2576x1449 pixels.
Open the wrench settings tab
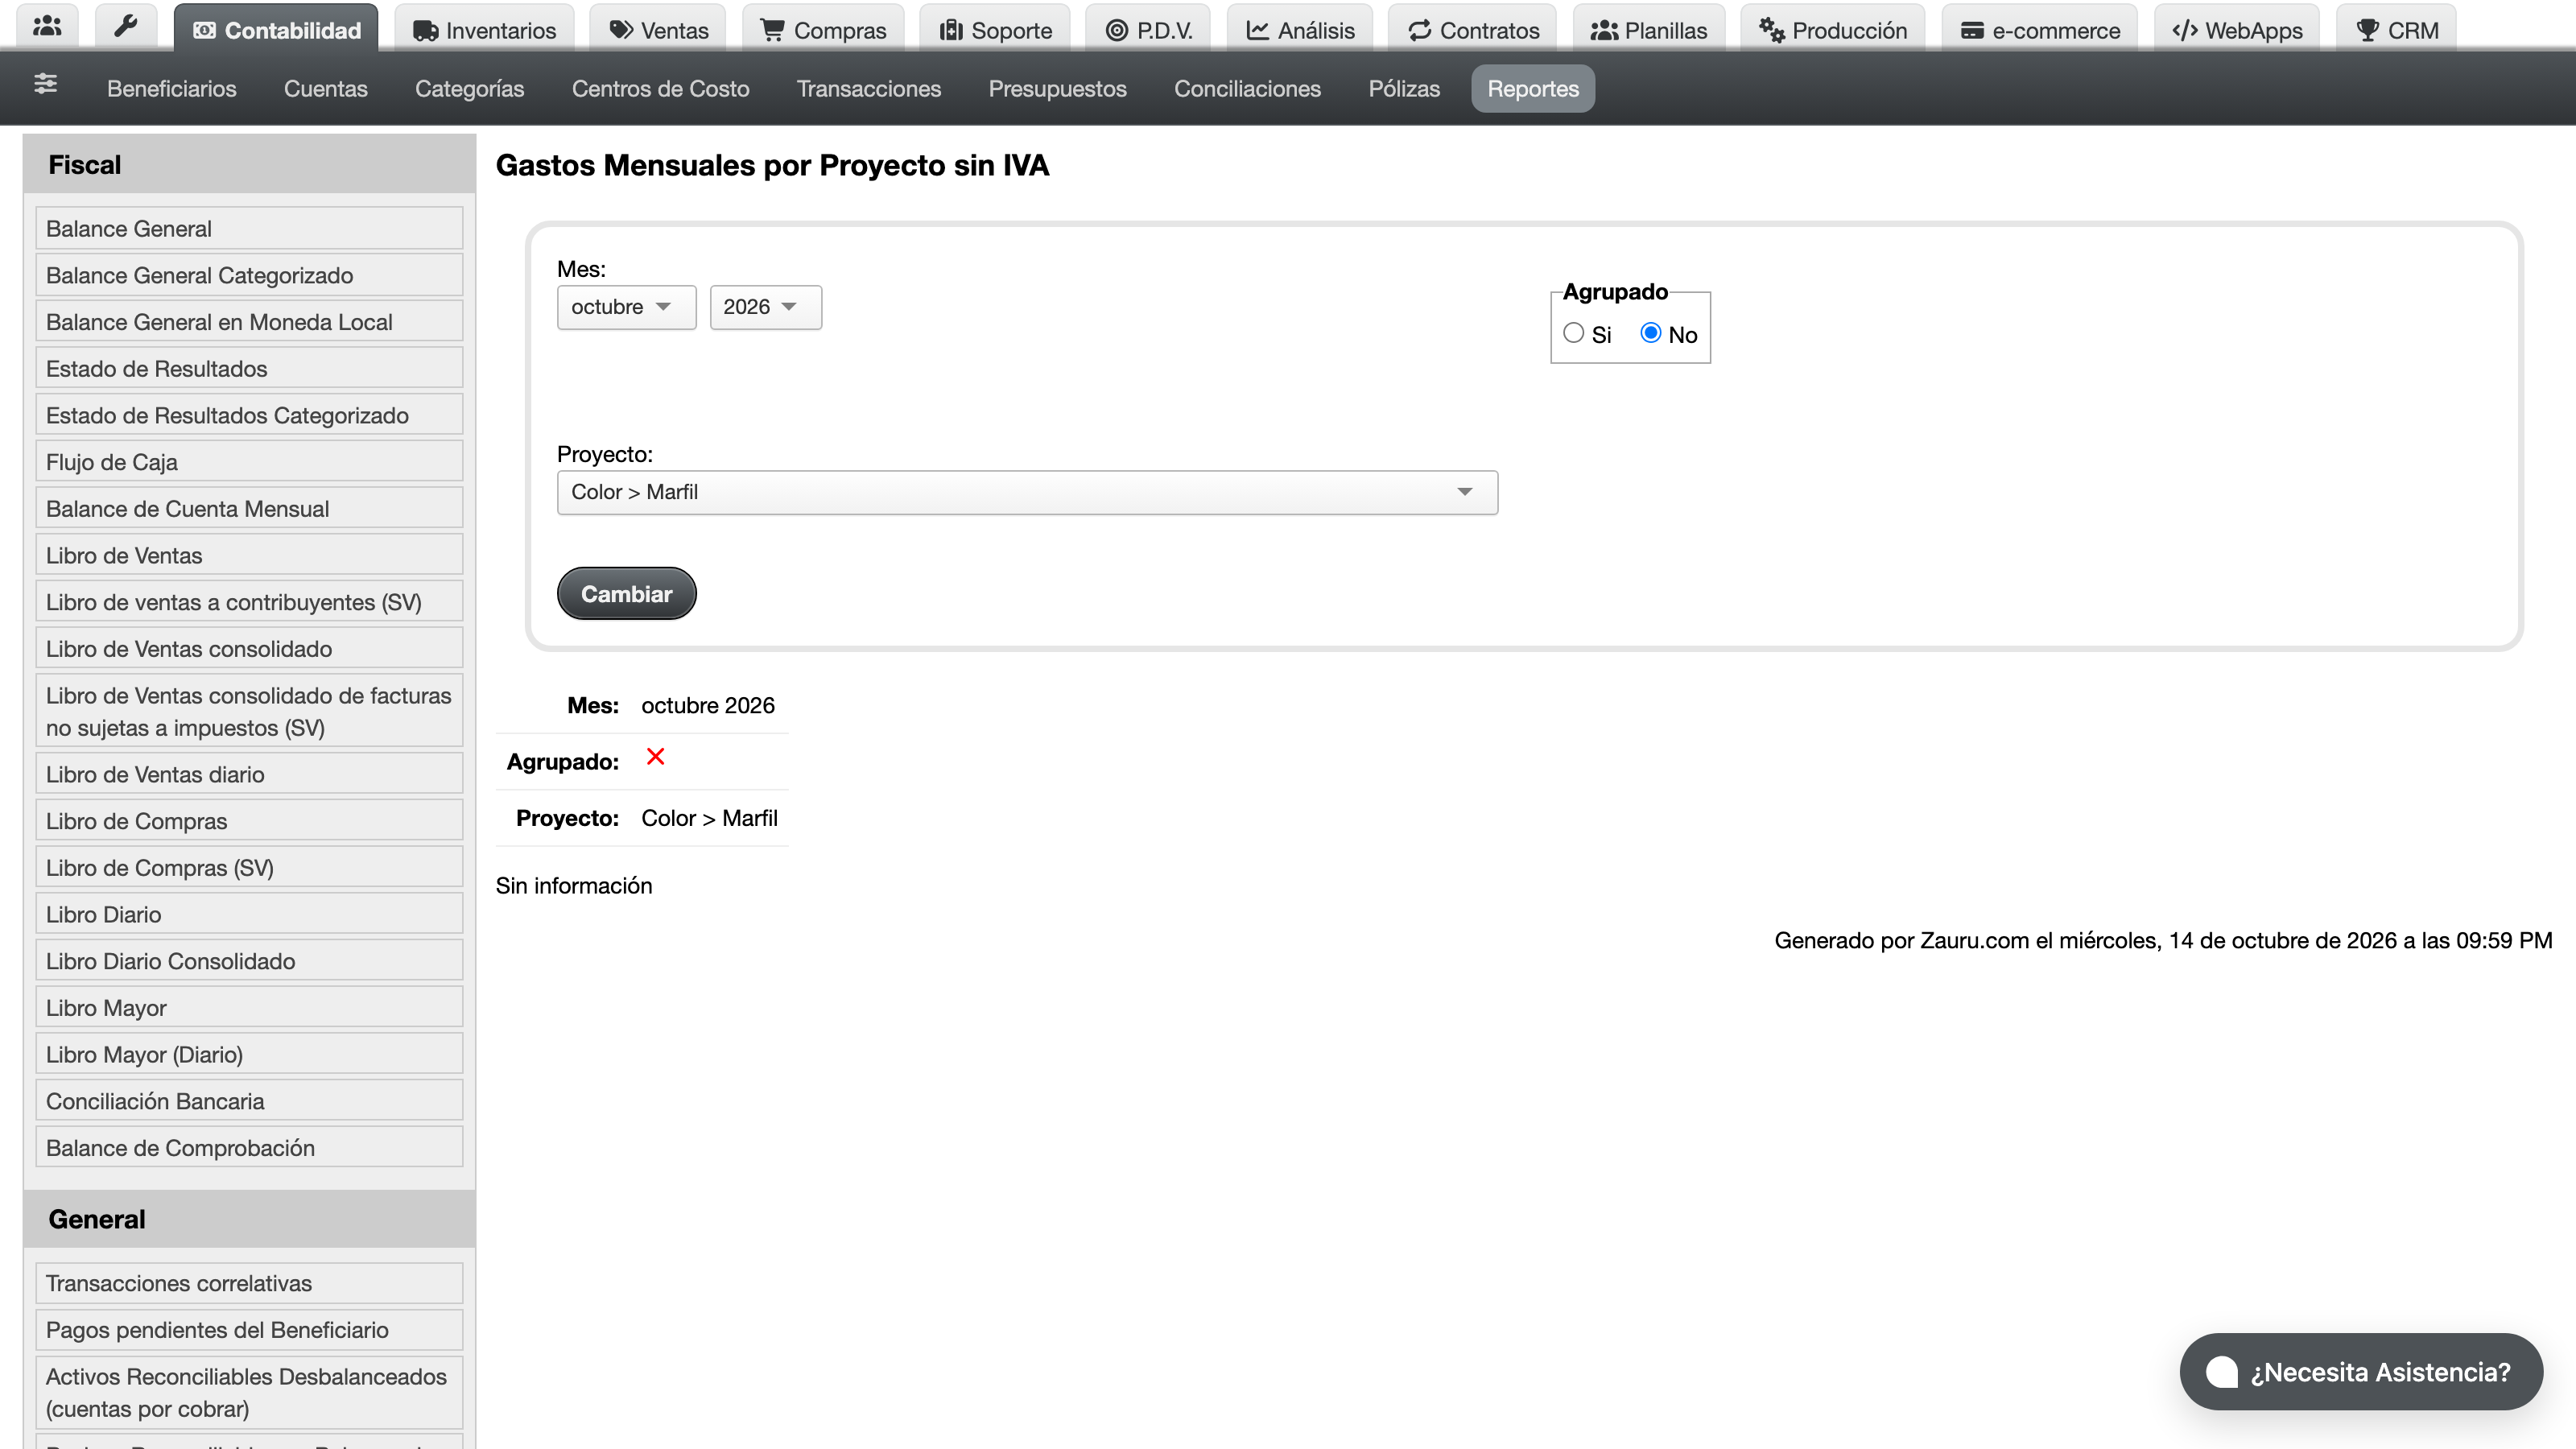[125, 27]
